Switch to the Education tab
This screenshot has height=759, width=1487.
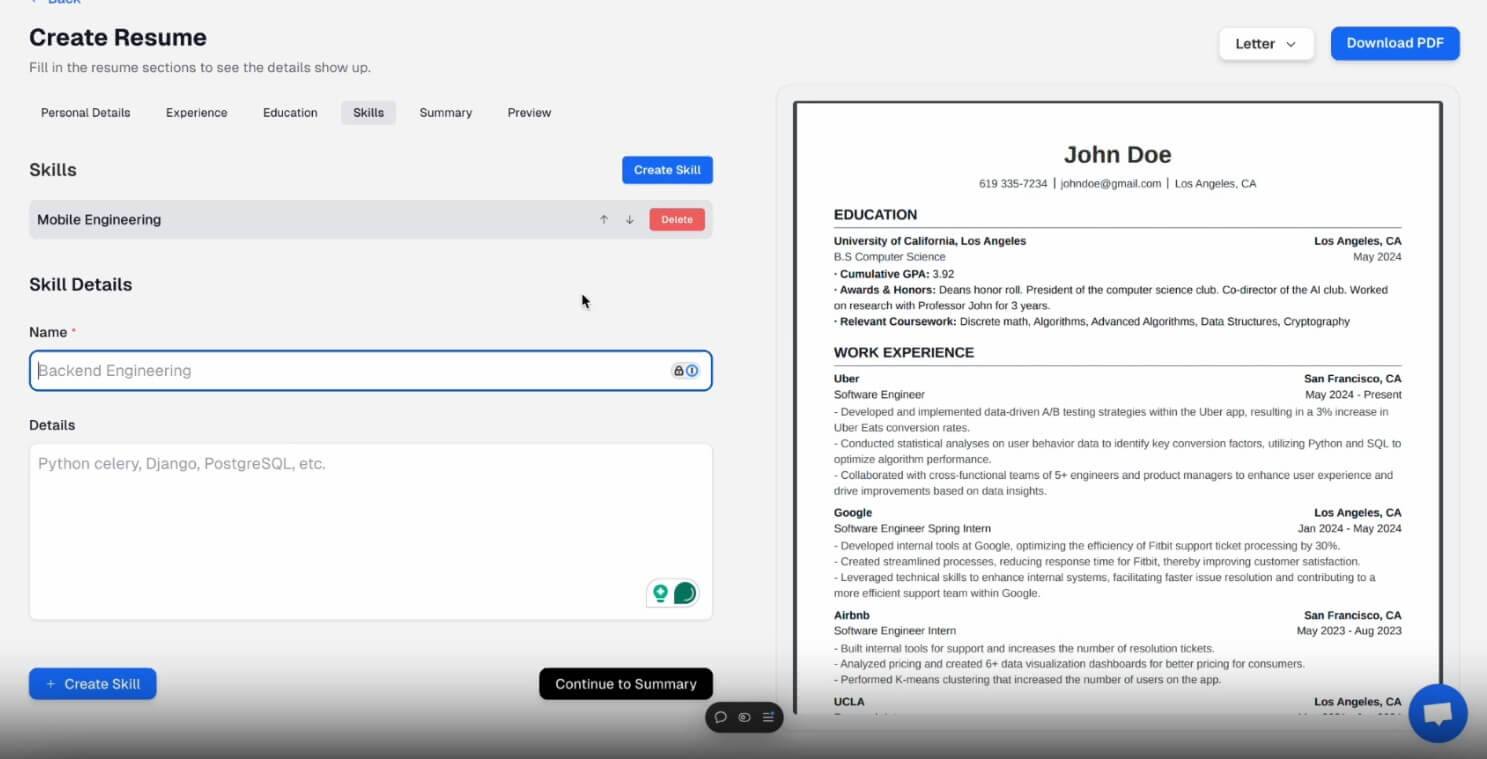pos(290,113)
